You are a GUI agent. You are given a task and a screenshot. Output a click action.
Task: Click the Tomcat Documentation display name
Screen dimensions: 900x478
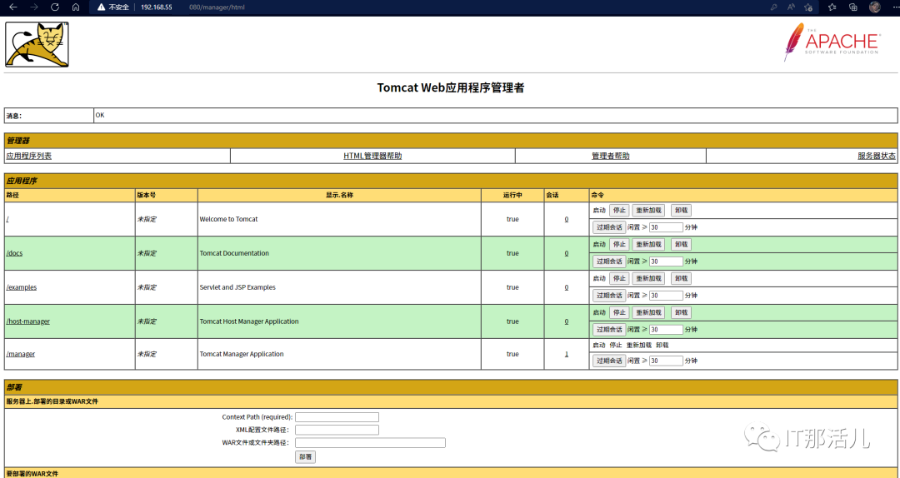click(234, 253)
